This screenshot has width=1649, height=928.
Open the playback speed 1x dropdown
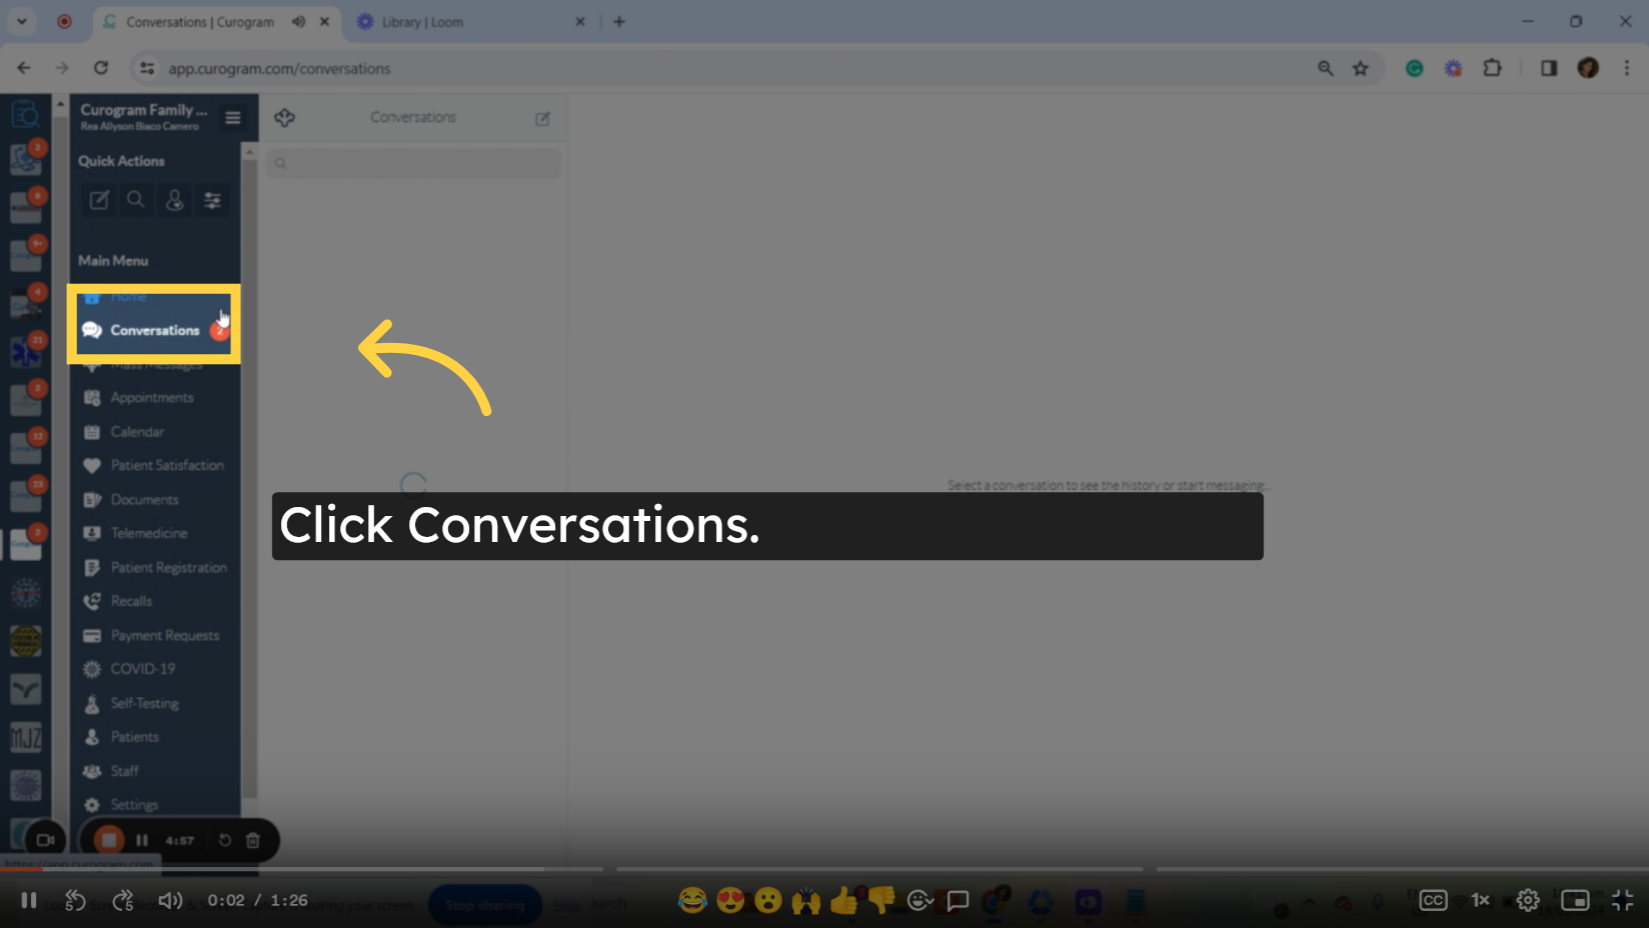click(1480, 900)
